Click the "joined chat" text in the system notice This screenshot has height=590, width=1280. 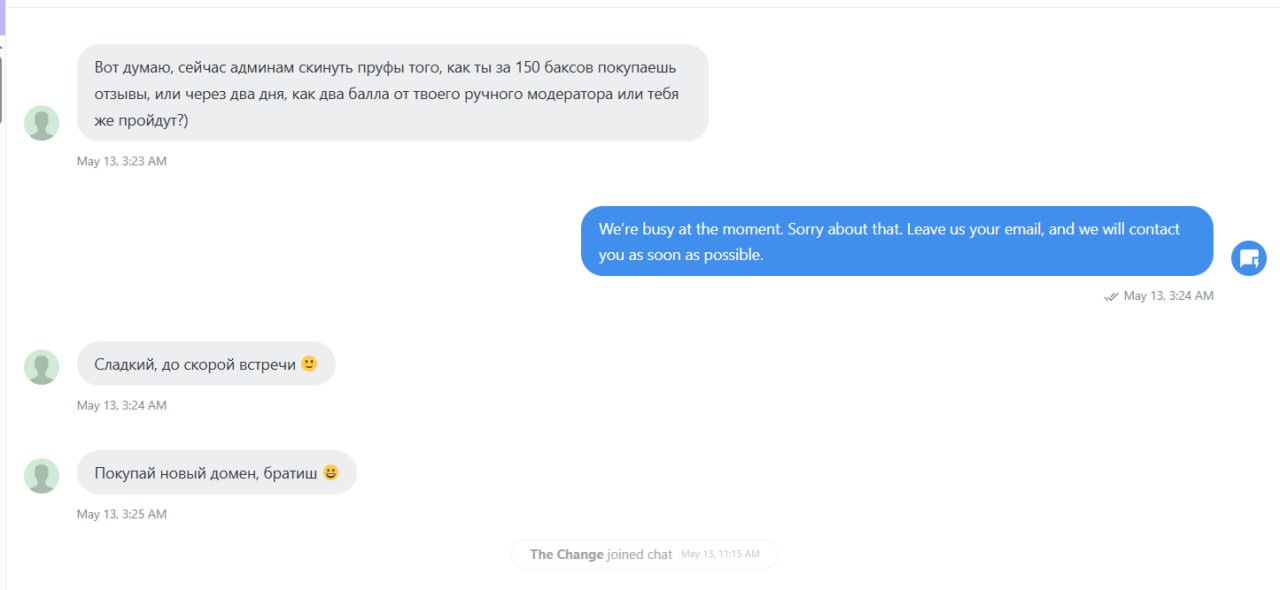pyautogui.click(x=640, y=554)
